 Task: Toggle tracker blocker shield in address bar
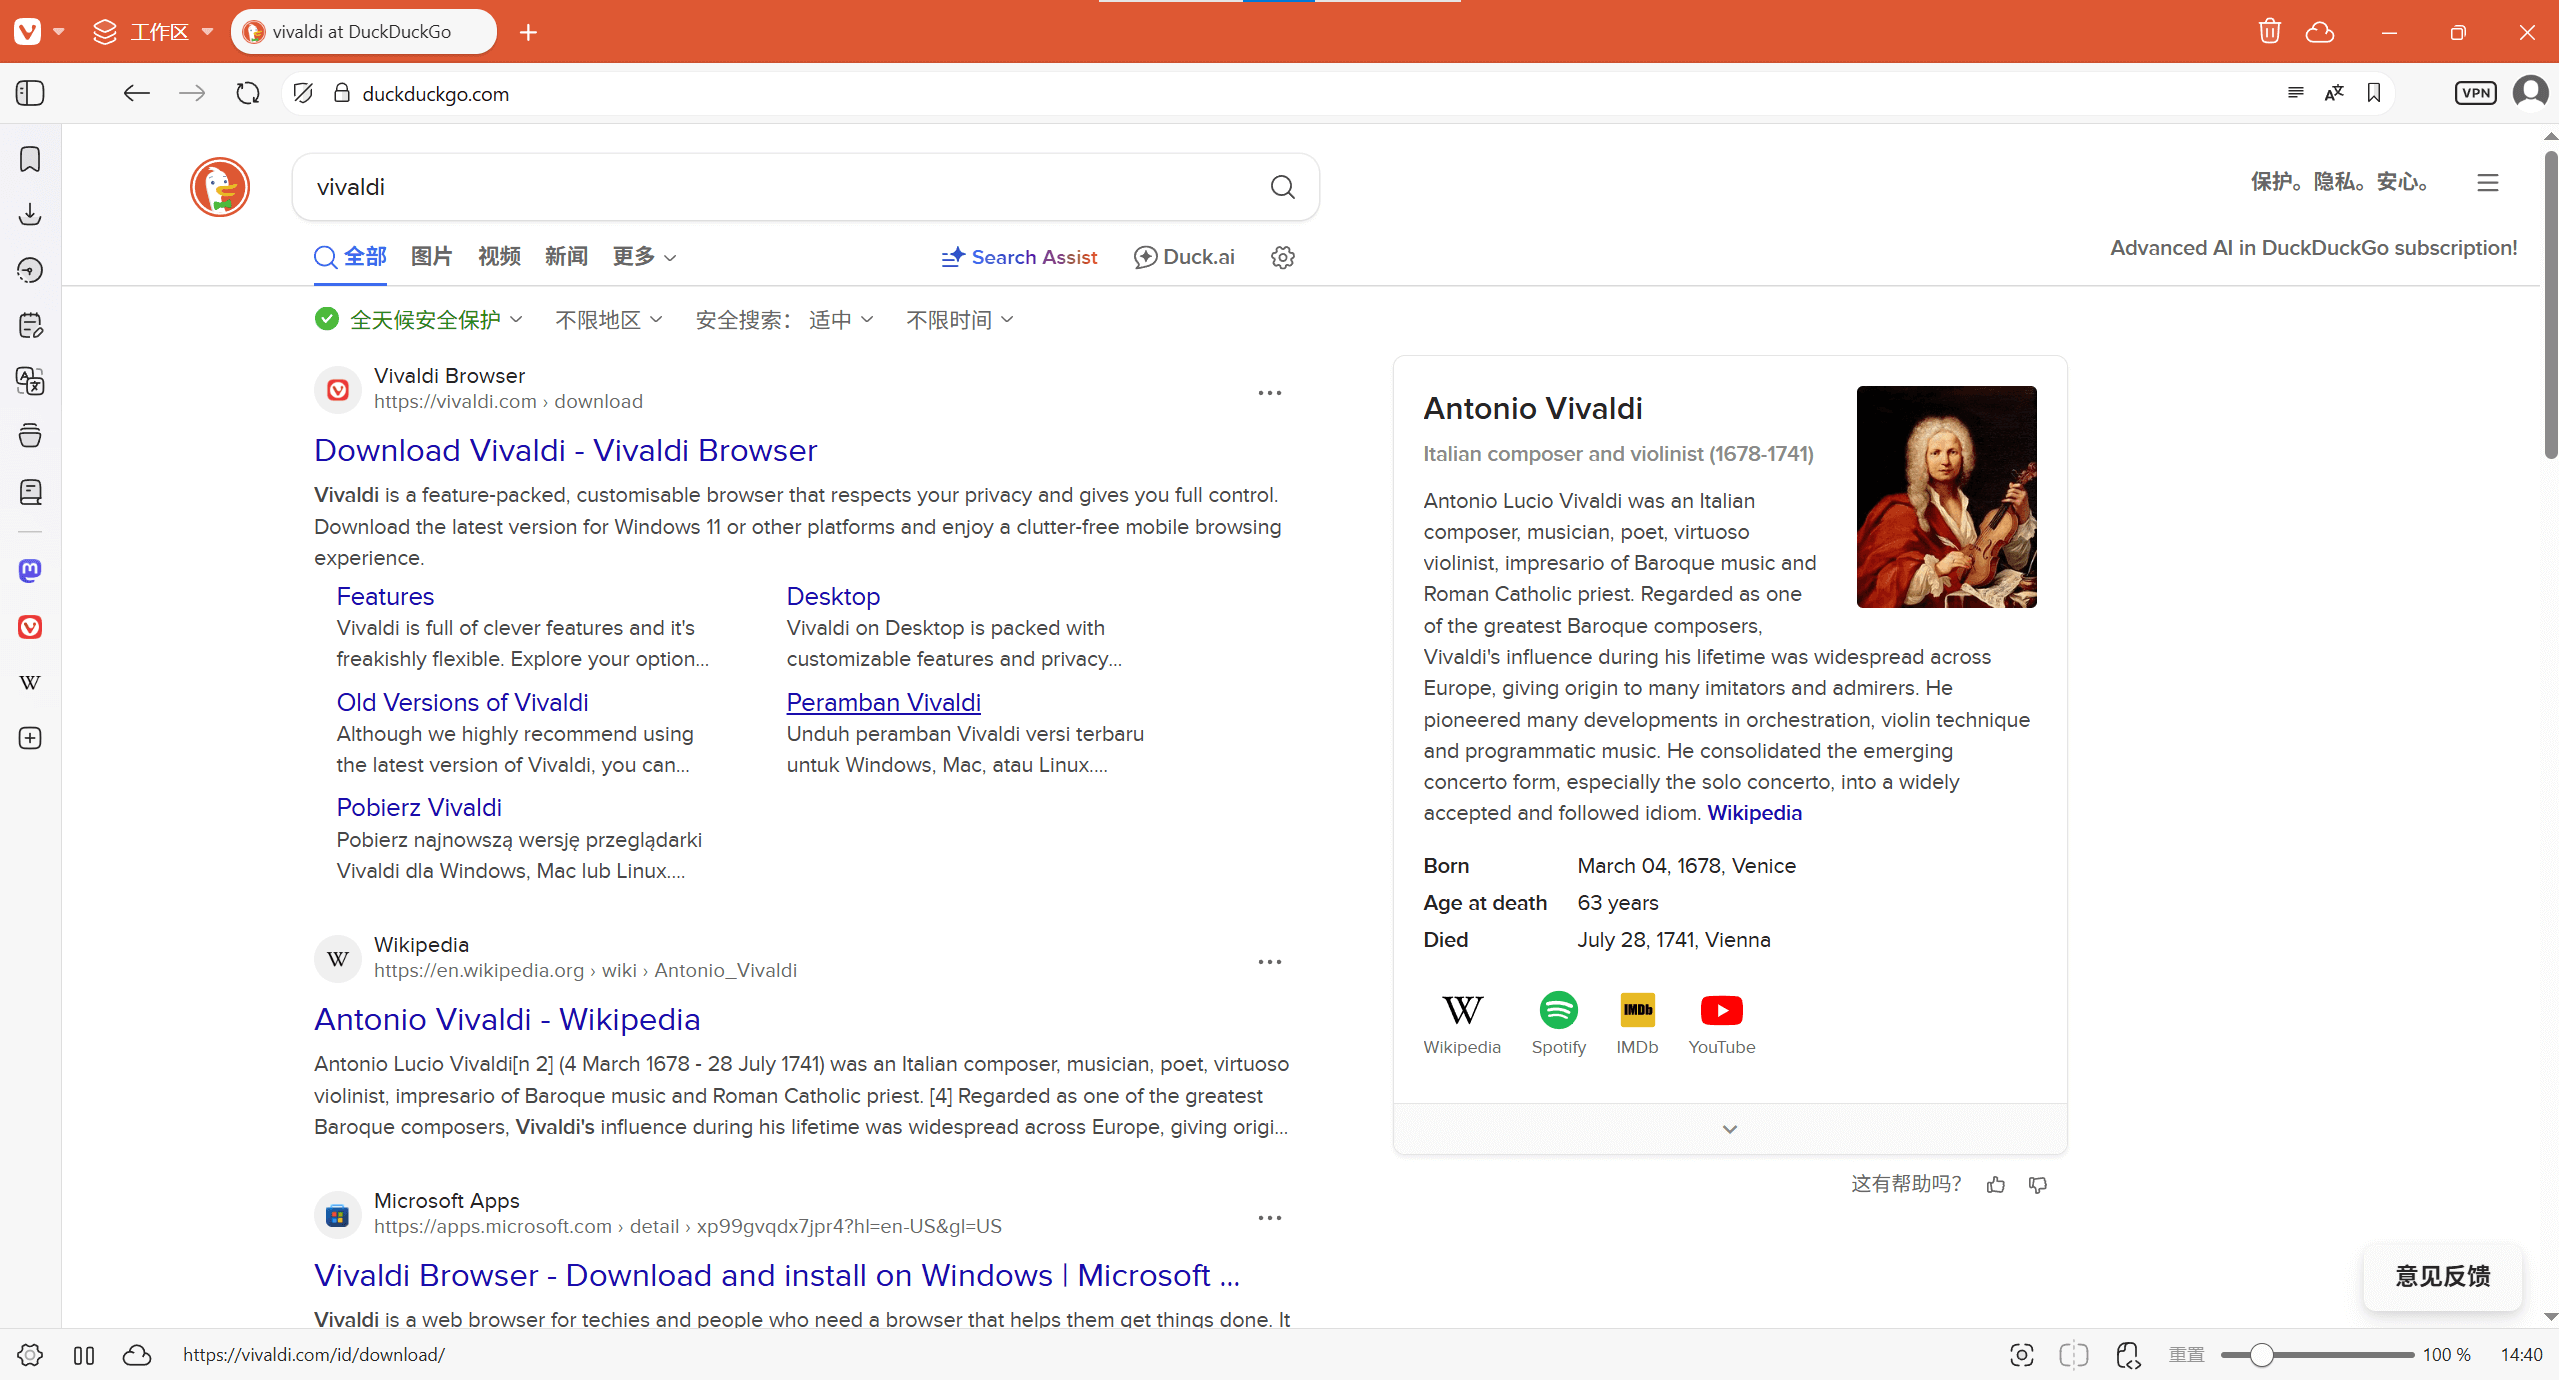(x=303, y=93)
